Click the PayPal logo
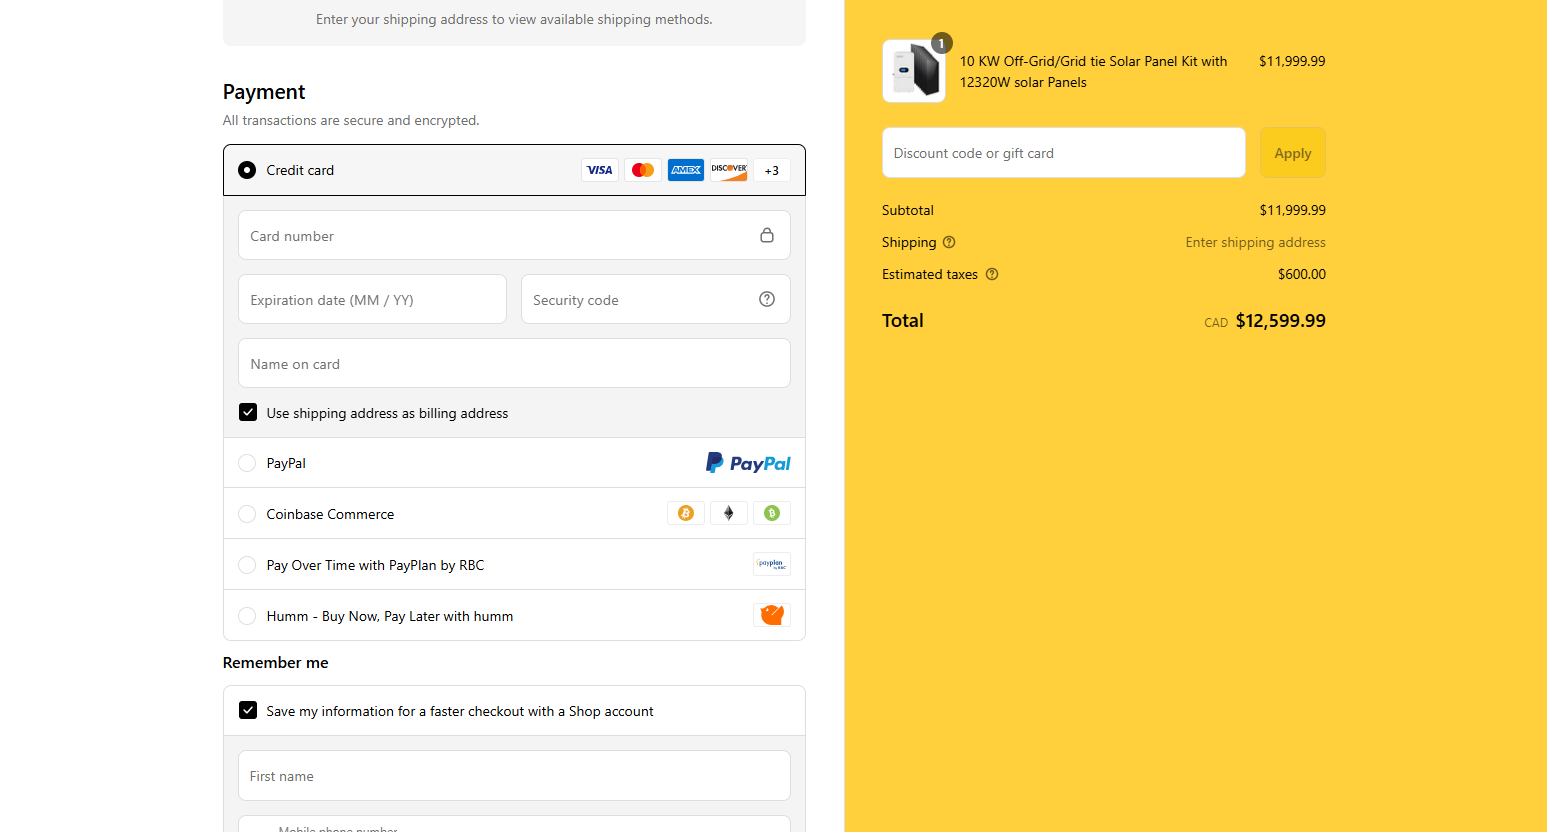This screenshot has height=832, width=1547. coord(748,463)
